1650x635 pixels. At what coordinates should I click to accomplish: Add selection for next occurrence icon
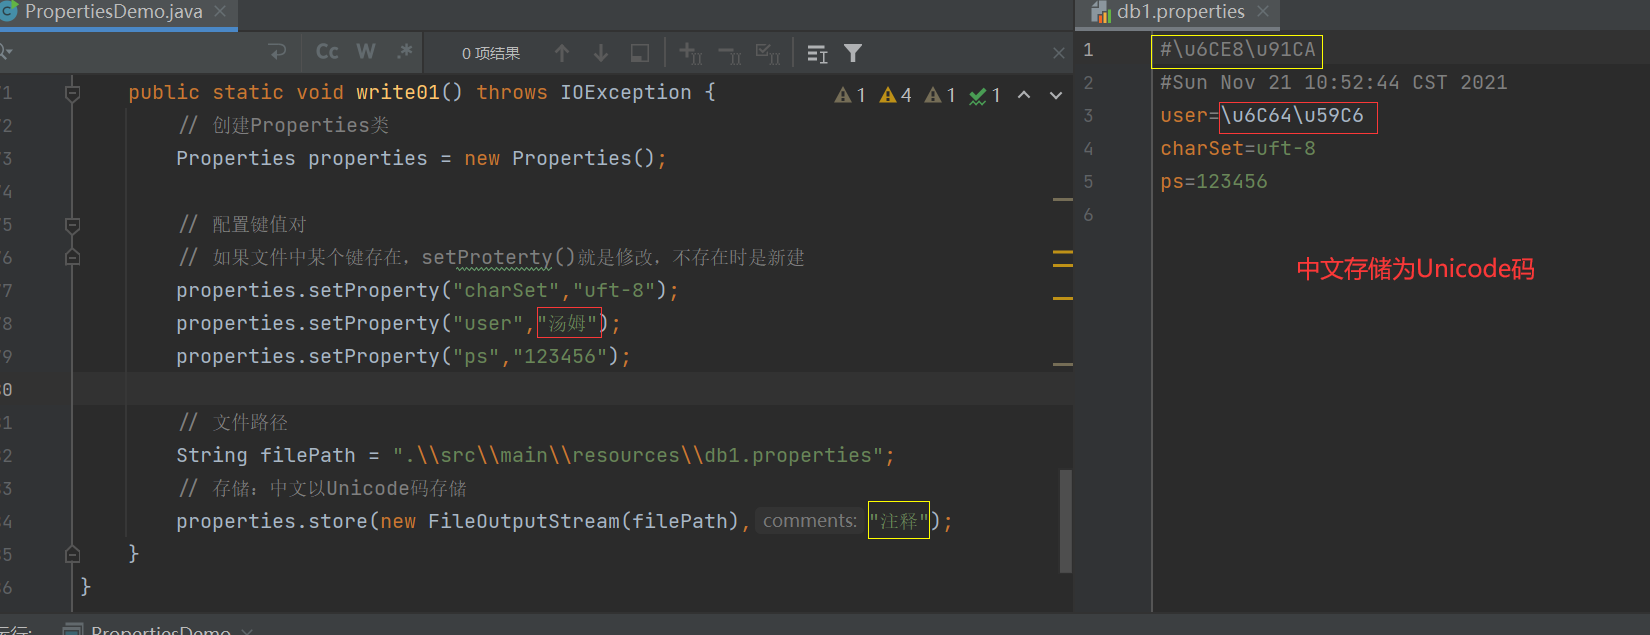[690, 53]
